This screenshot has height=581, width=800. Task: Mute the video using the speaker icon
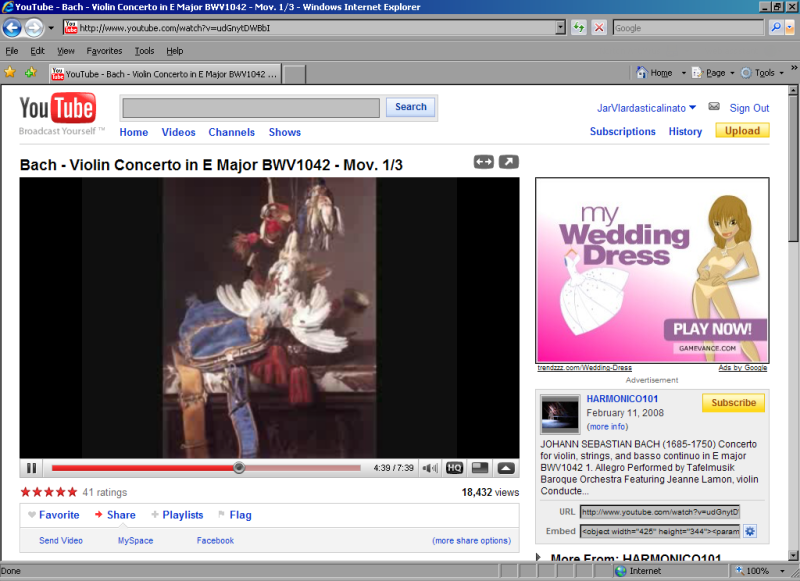(431, 468)
